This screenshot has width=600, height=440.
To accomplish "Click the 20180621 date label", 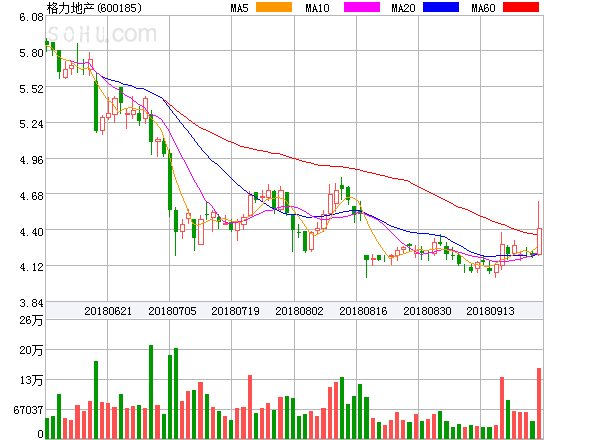I will tap(108, 311).
